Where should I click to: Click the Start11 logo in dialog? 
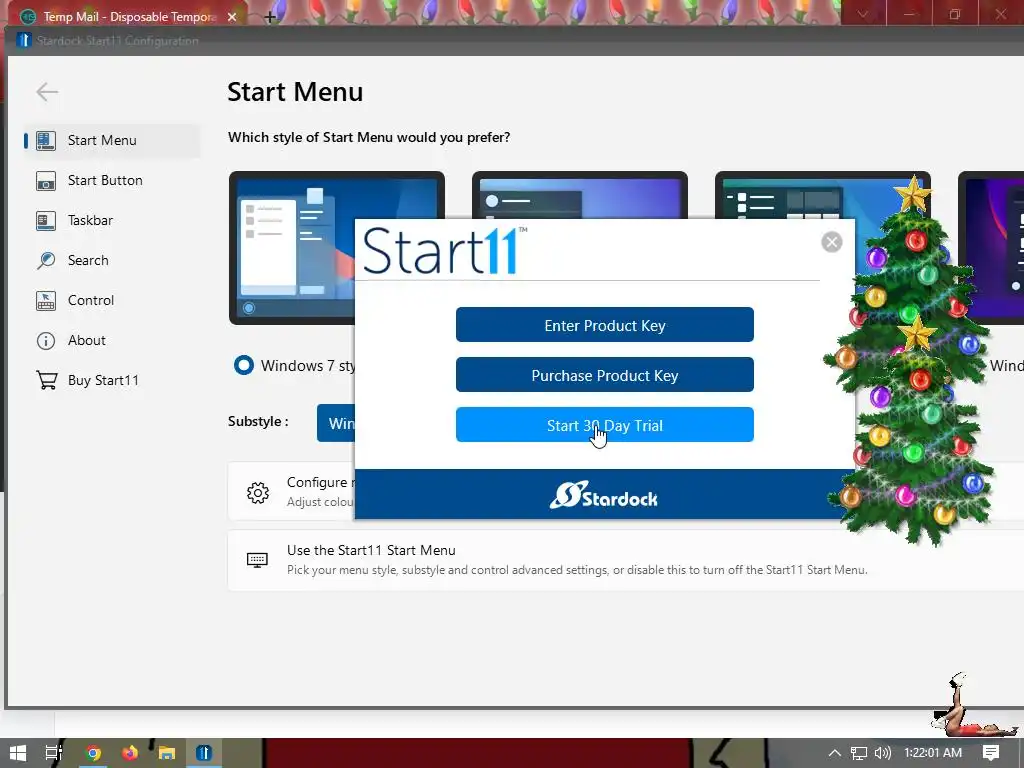click(445, 251)
